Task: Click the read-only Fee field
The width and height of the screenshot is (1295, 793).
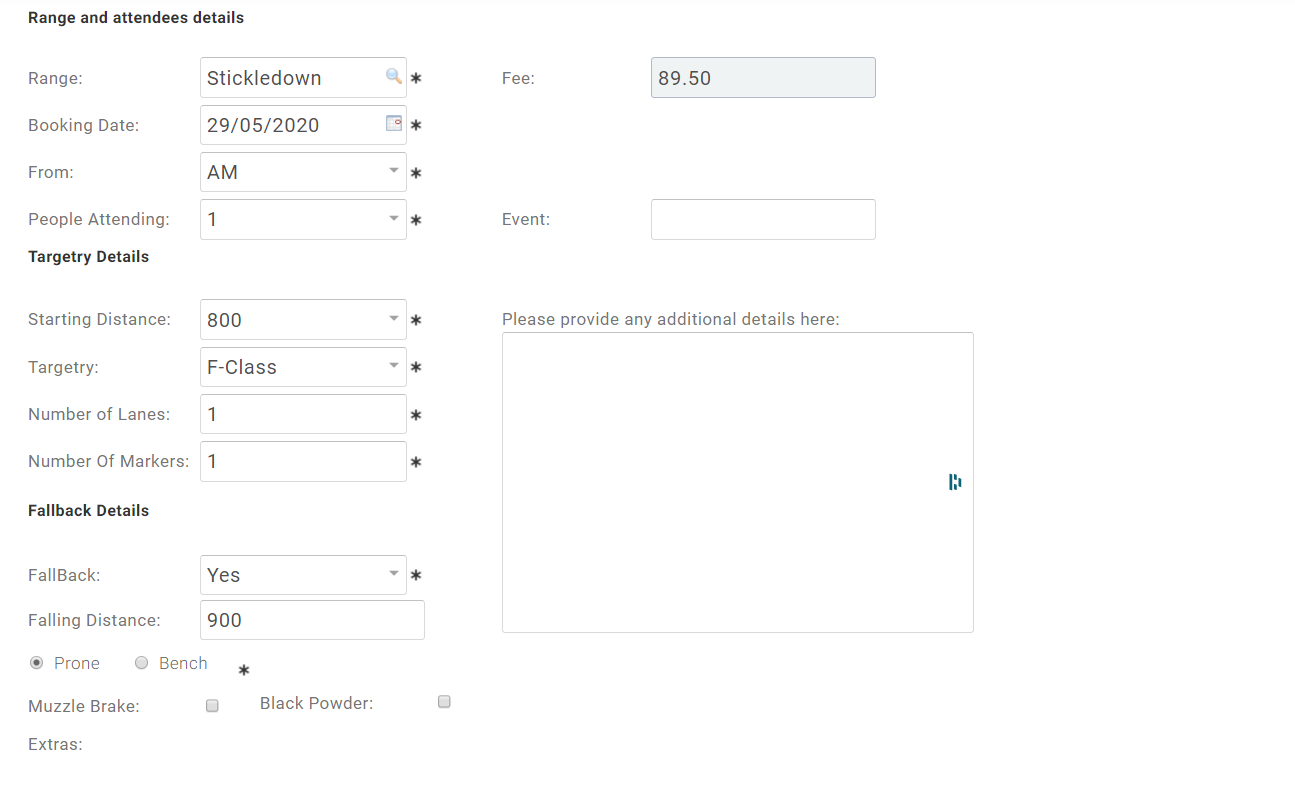Action: (763, 78)
